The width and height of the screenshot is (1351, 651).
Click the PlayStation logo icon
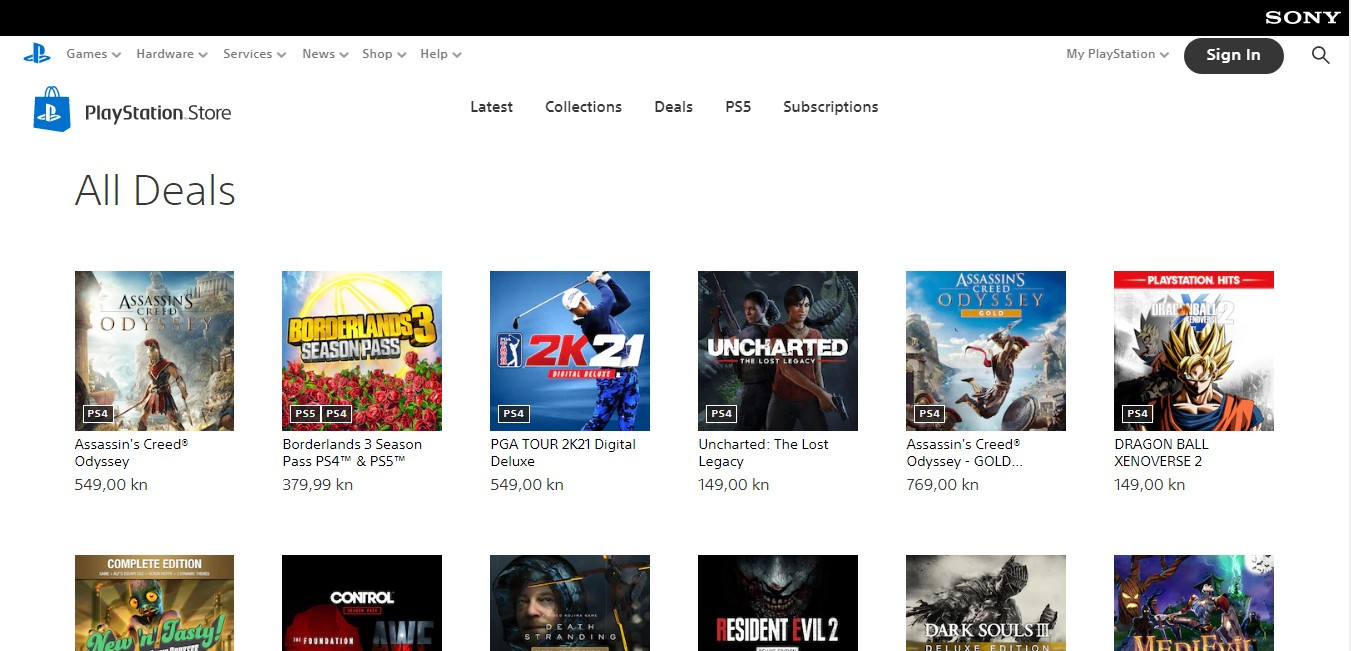pyautogui.click(x=37, y=54)
